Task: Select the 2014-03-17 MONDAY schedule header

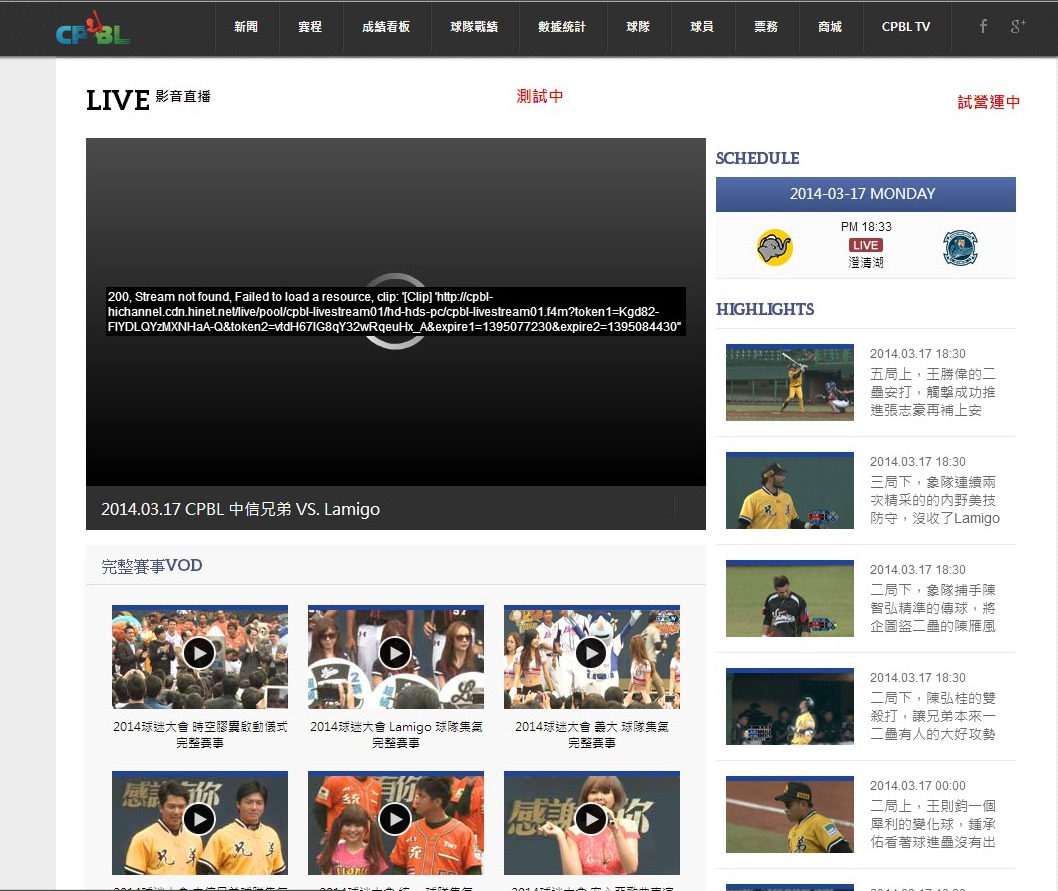Action: click(x=866, y=194)
